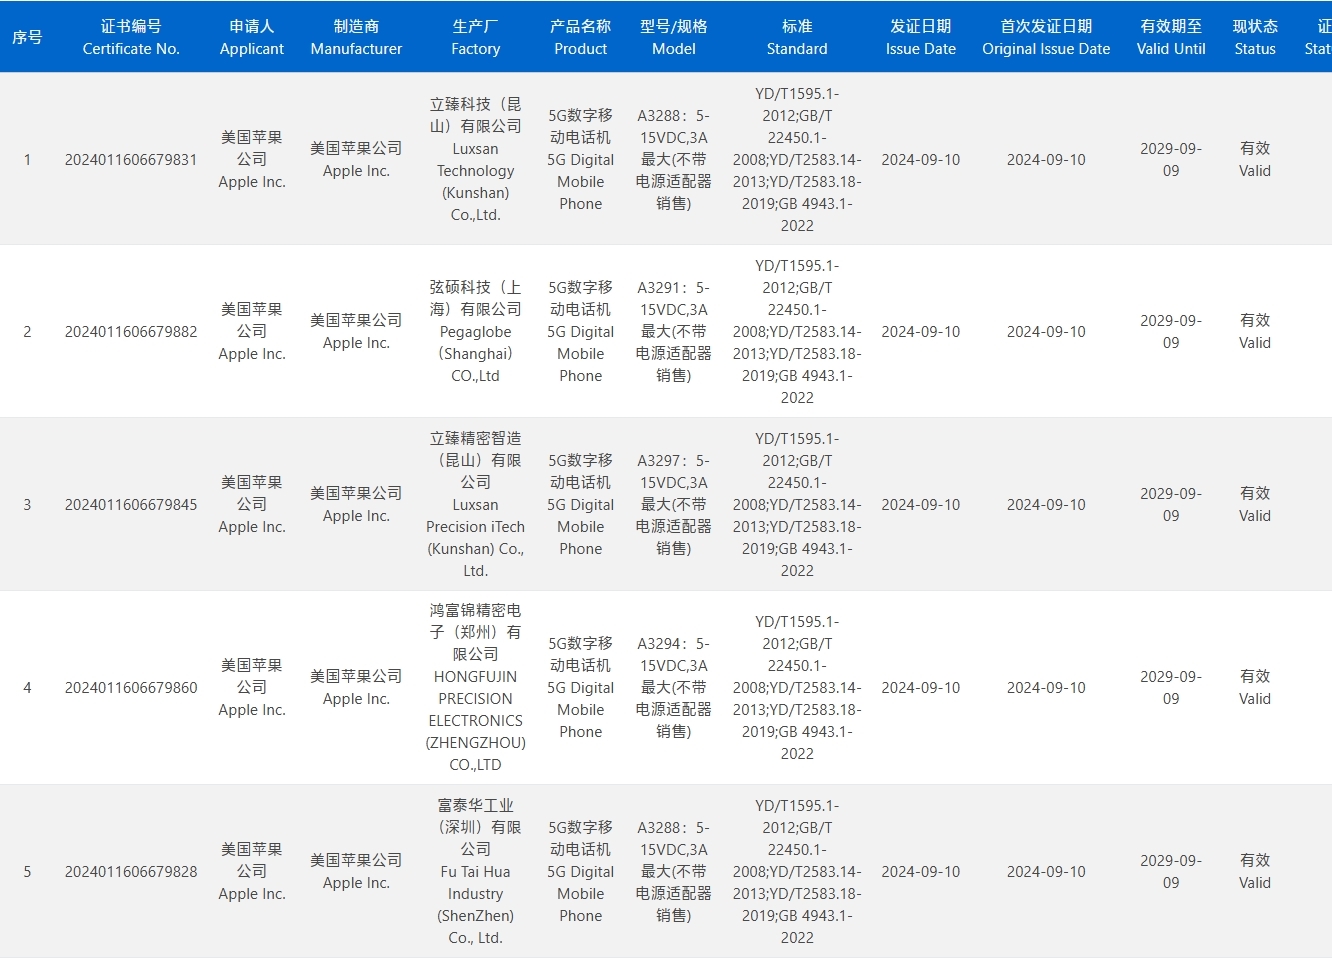Select certificate number 2024011606679882
The width and height of the screenshot is (1332, 960).
[131, 332]
